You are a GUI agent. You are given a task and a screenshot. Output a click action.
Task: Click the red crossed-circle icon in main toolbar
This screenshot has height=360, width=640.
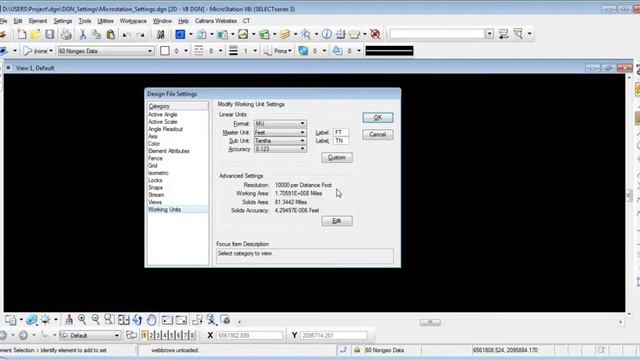375,34
